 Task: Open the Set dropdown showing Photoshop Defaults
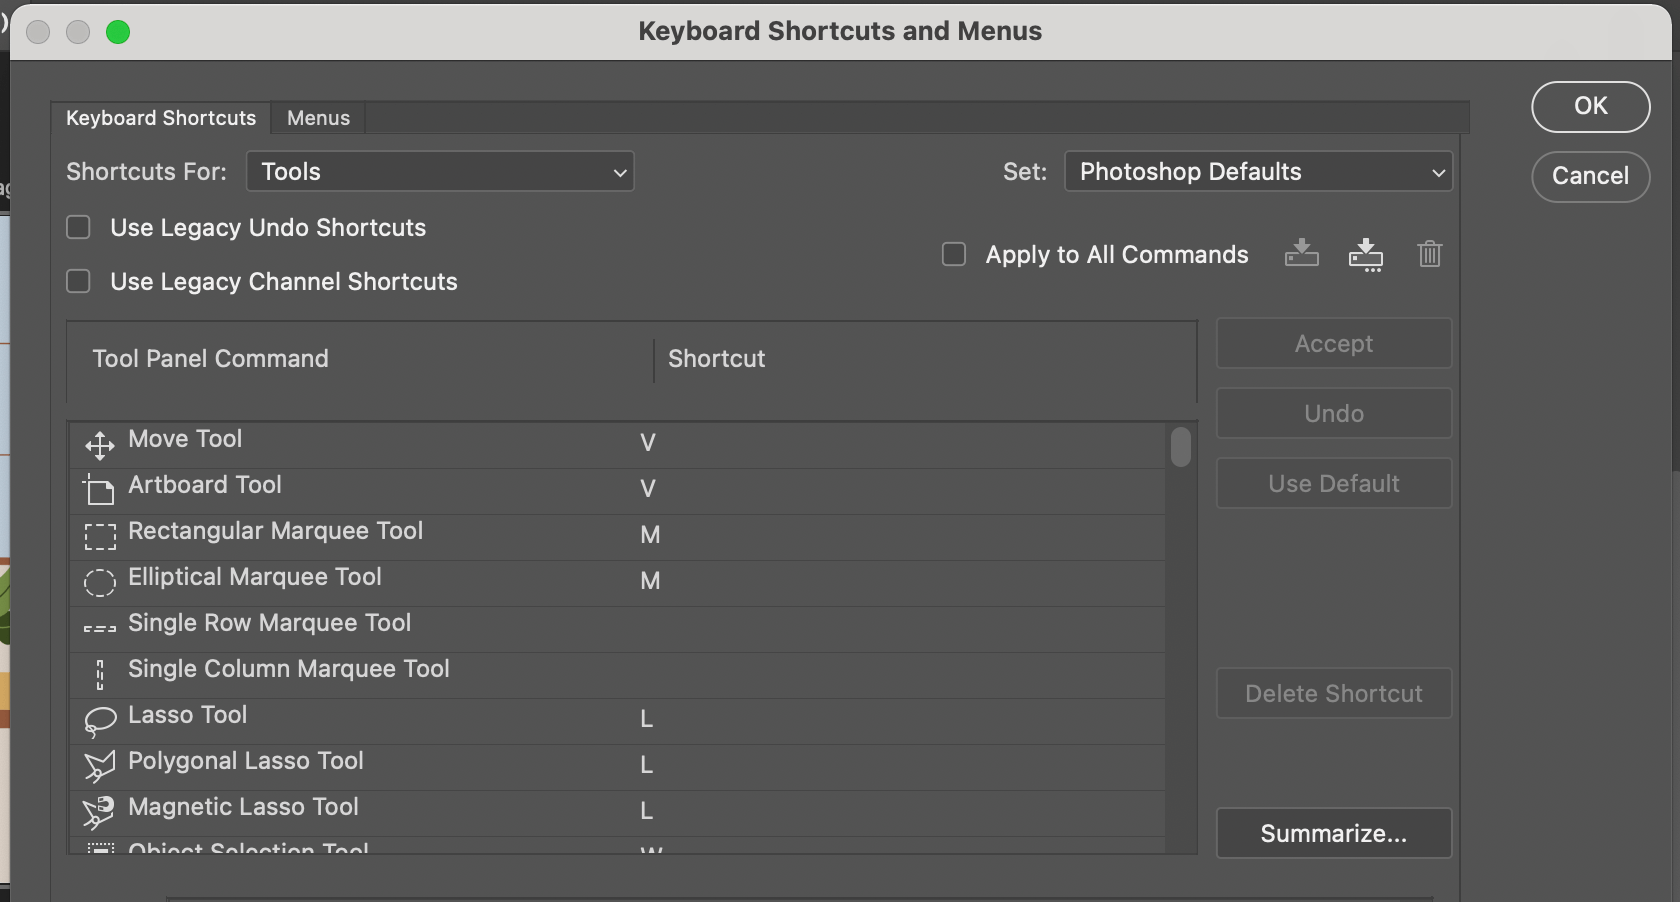(1258, 171)
